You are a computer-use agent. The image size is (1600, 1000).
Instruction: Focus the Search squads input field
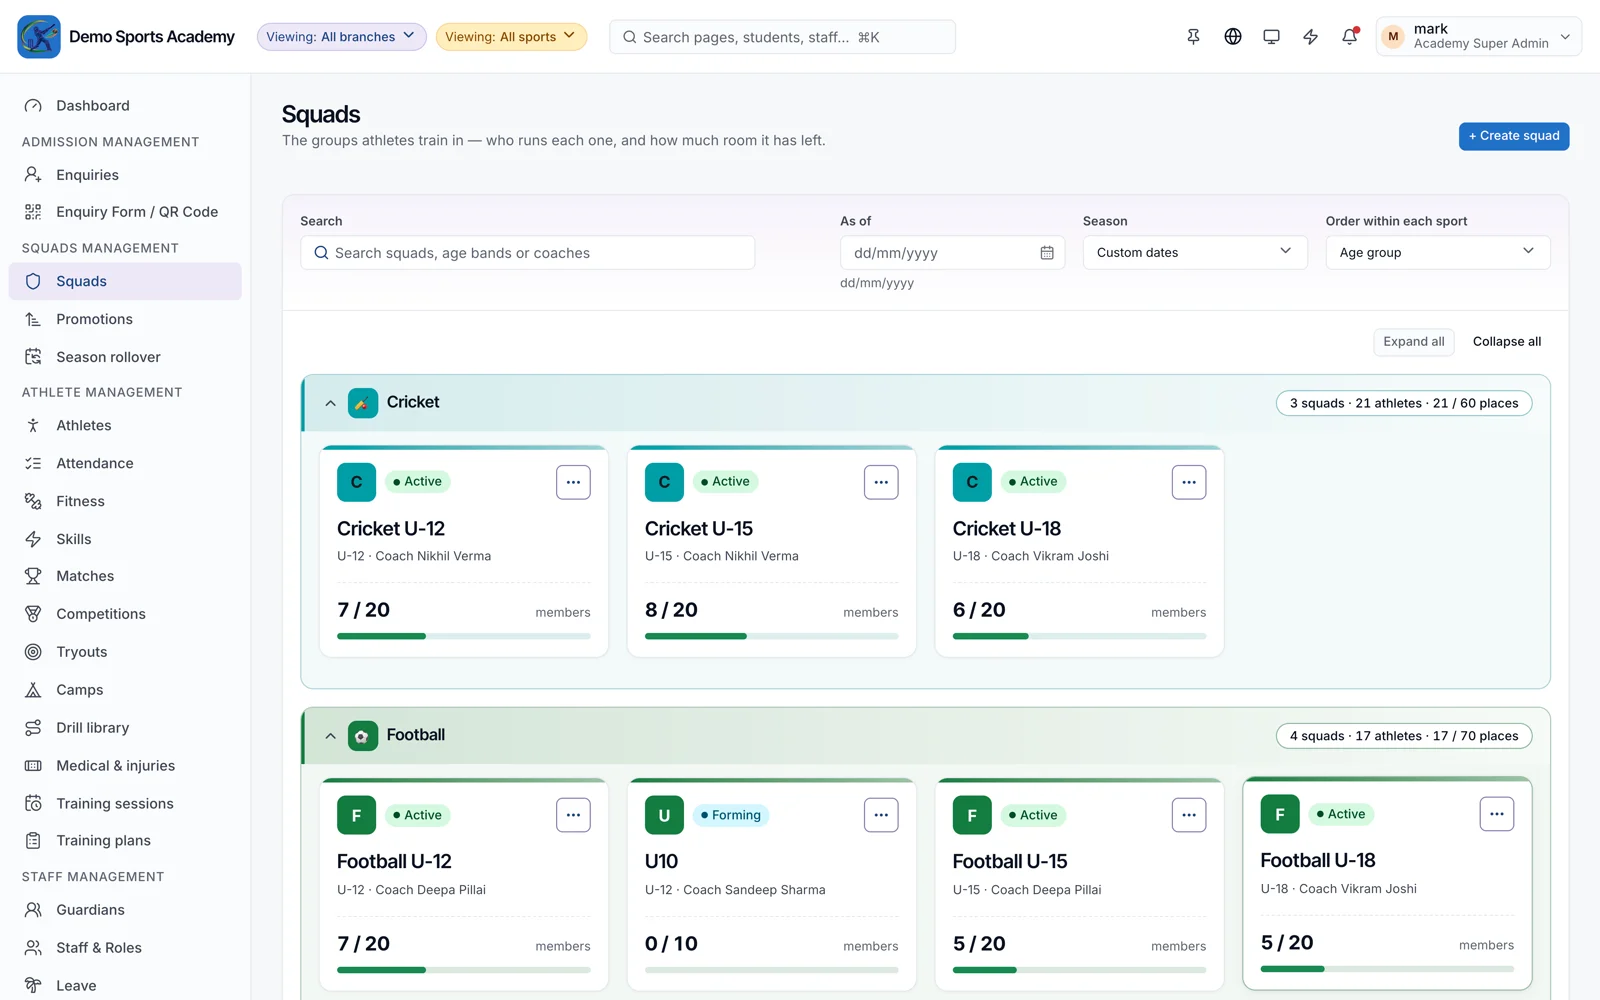coord(528,253)
